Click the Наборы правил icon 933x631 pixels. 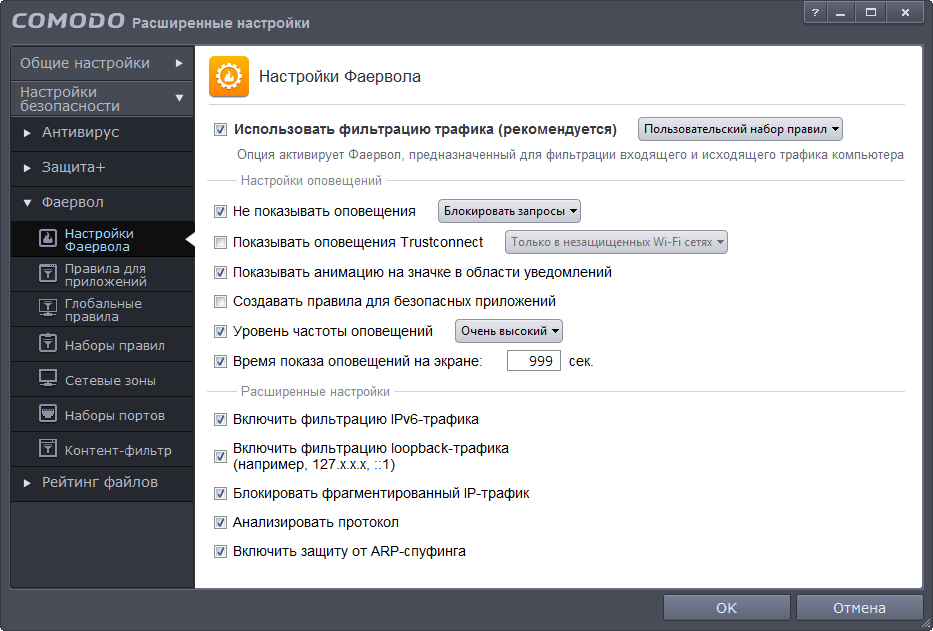[x=47, y=344]
